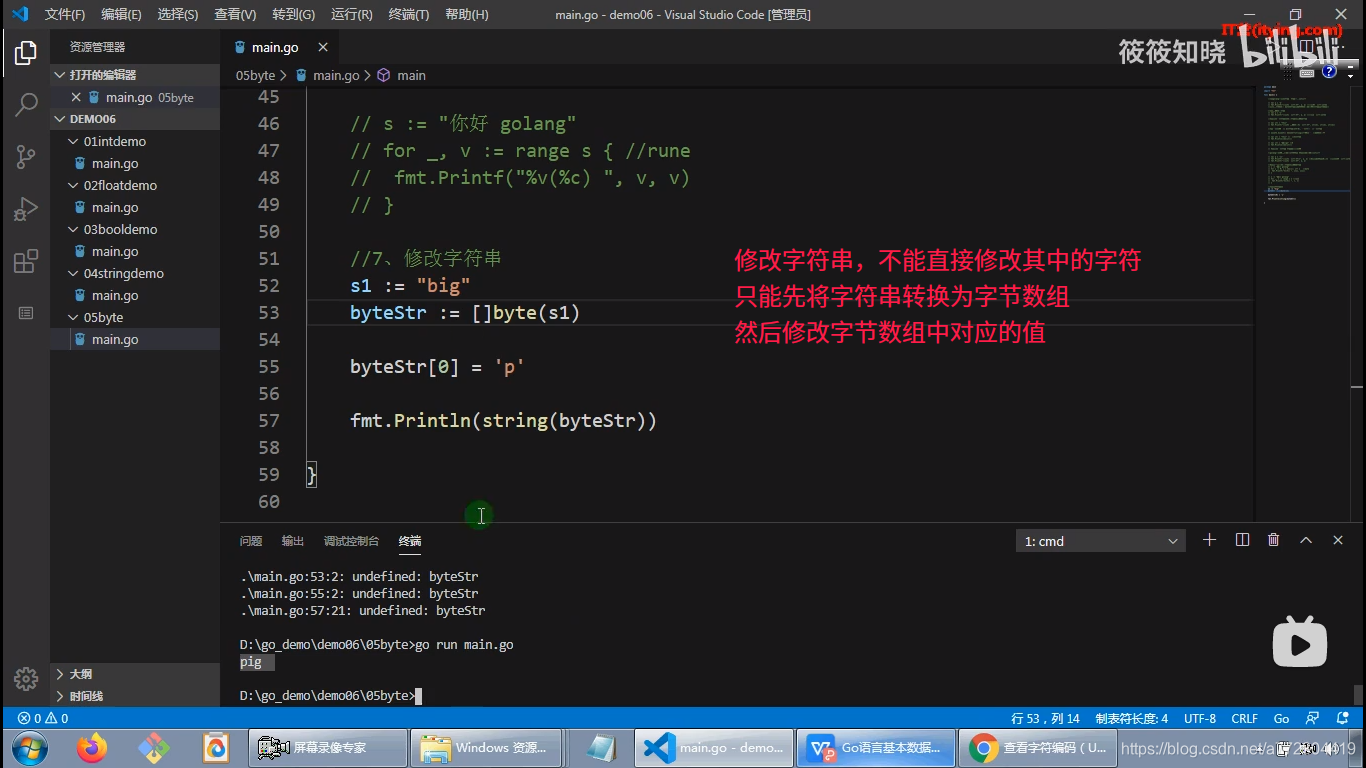Open the 终端(T) menu
The image size is (1366, 768).
coord(409,15)
